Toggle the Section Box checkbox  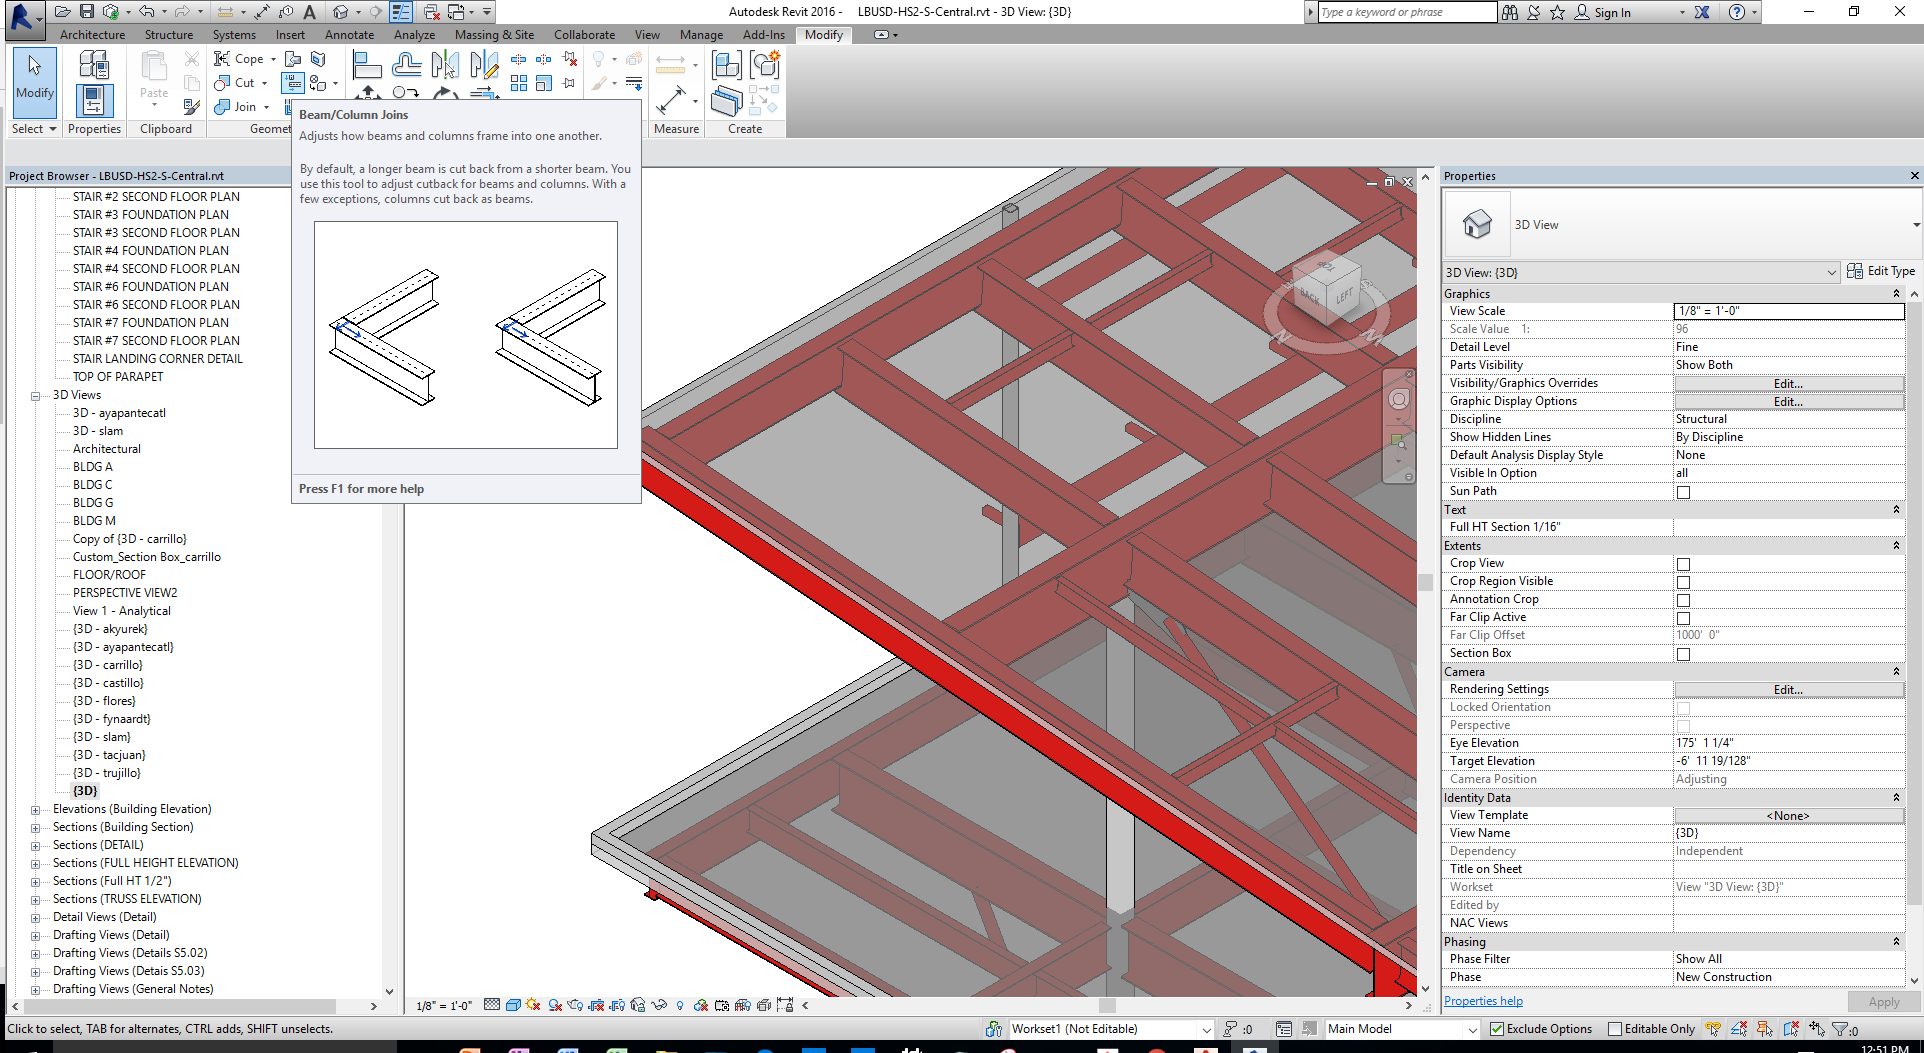pos(1684,654)
